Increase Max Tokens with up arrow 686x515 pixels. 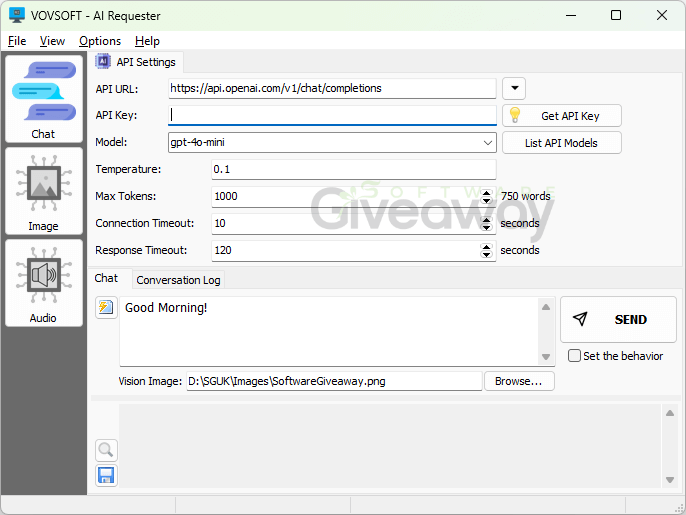pos(486,193)
